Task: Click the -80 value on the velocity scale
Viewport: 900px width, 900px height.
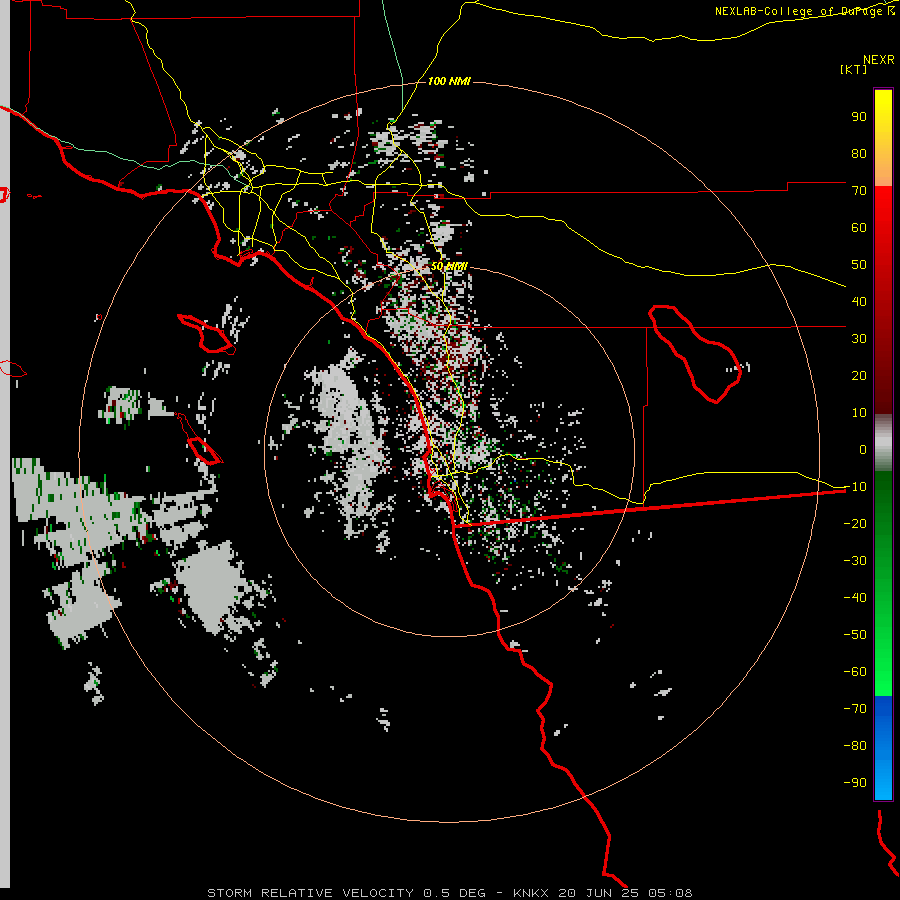Action: (x=855, y=746)
